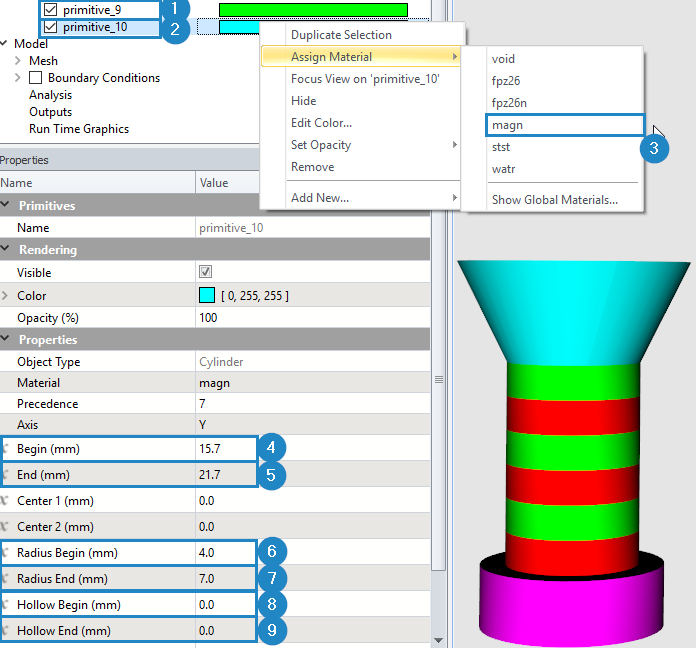Assign the stst material
The image size is (696, 648).
coord(501,147)
